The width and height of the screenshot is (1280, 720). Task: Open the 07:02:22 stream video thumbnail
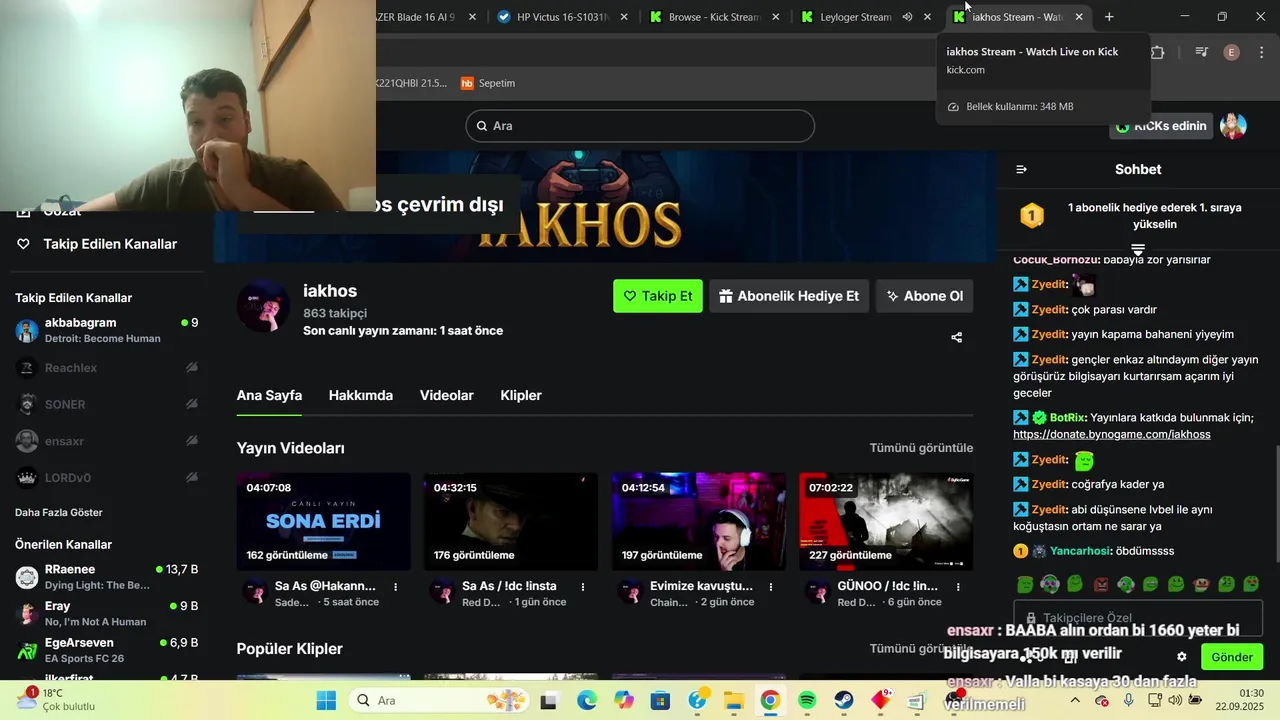coord(886,521)
